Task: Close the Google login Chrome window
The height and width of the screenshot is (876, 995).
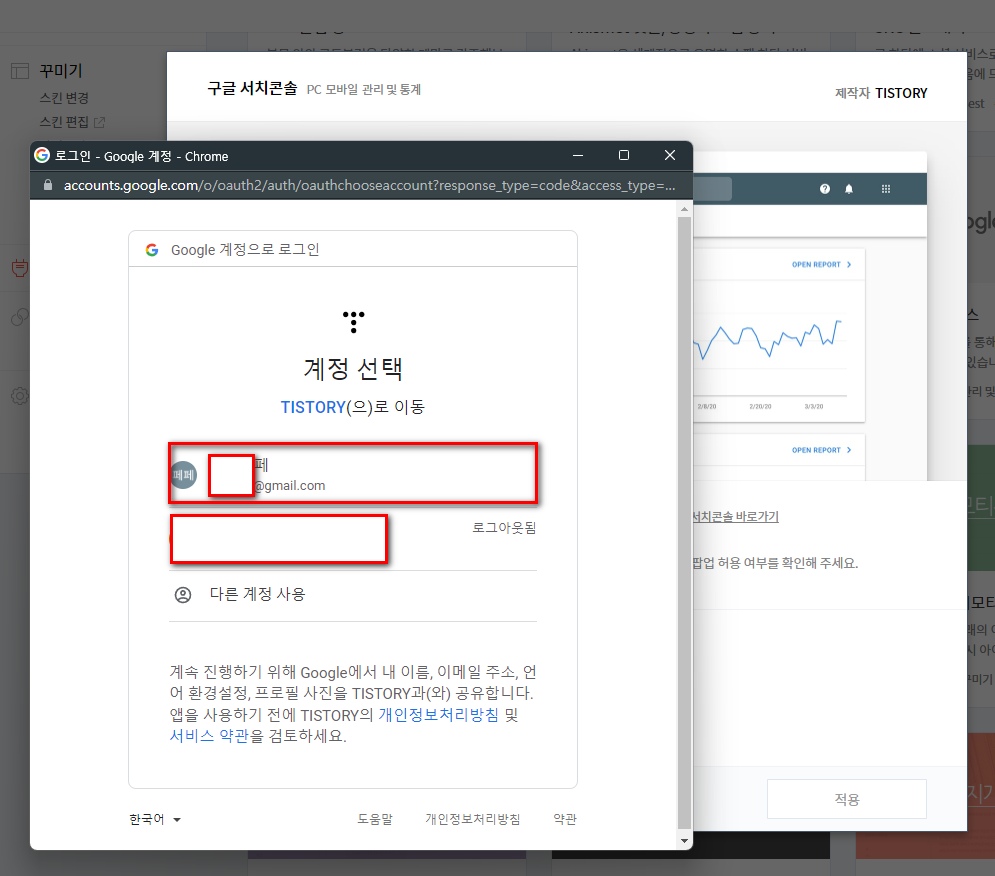Action: coord(669,156)
